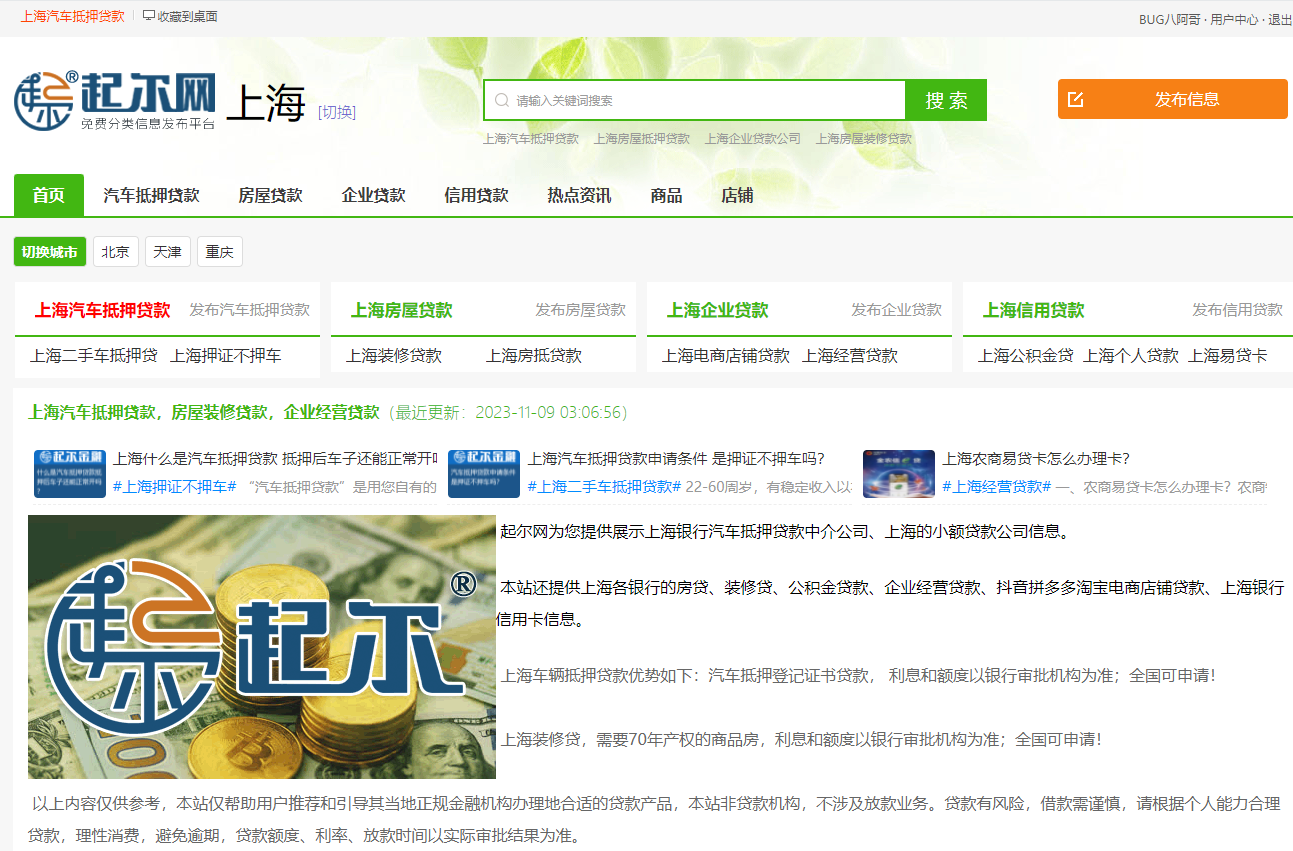Click the desktop icon next to 收藏到桌面
The height and width of the screenshot is (851, 1293).
tap(149, 16)
